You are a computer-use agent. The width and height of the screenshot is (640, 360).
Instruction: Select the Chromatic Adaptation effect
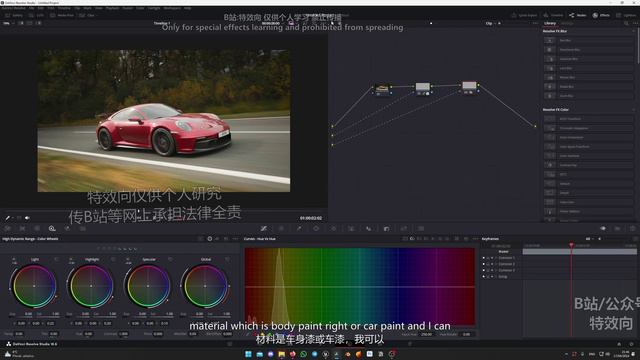(589, 128)
